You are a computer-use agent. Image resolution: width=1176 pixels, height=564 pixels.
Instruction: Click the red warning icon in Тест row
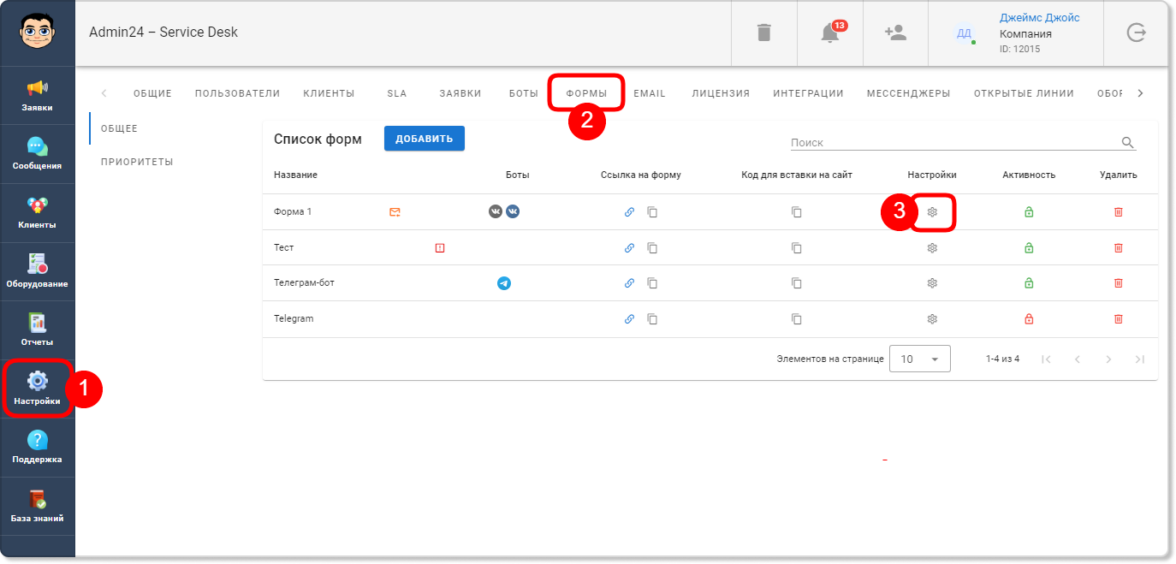[440, 248]
